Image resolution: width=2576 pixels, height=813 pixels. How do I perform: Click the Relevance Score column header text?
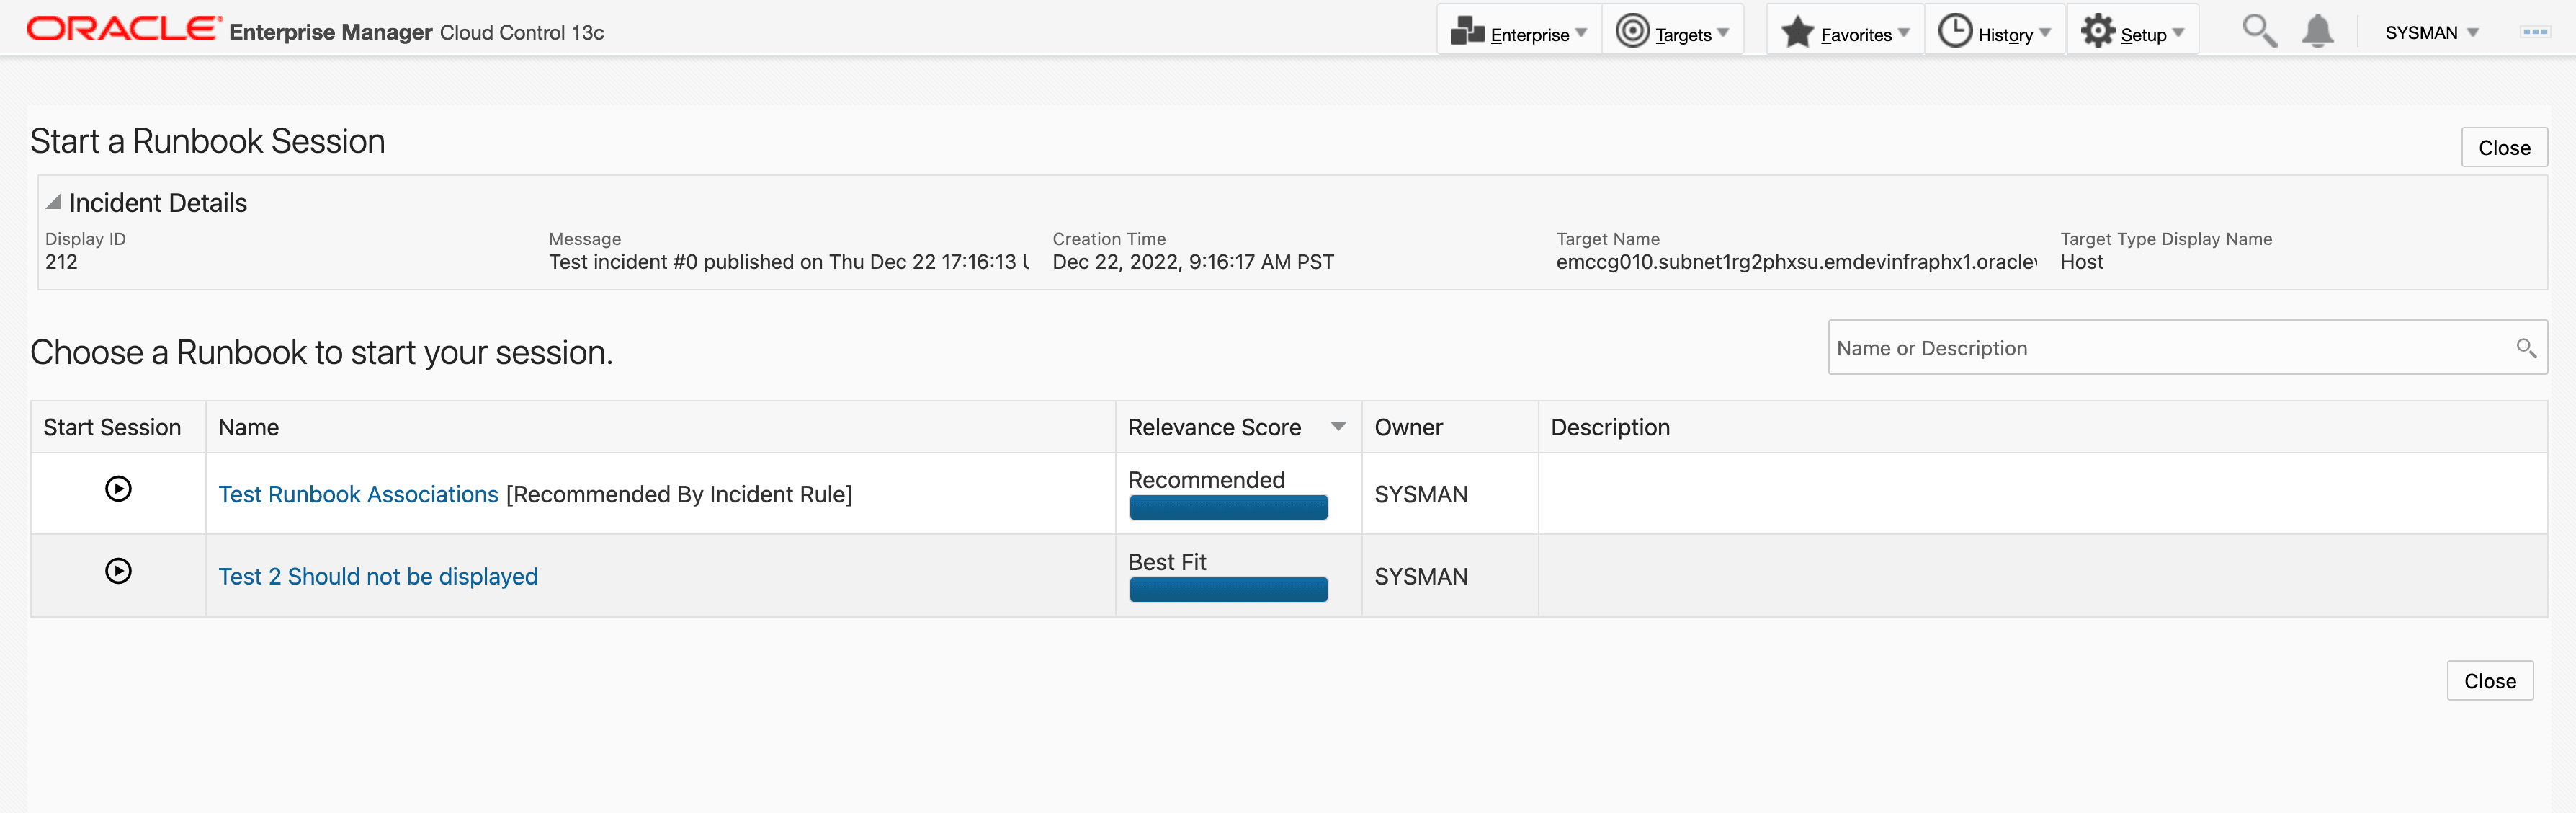click(x=1214, y=427)
